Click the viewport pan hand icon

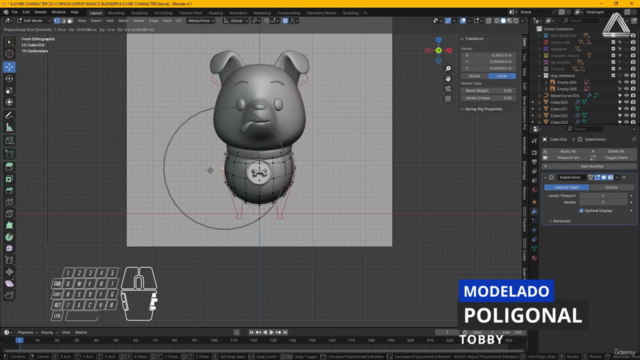tap(448, 78)
